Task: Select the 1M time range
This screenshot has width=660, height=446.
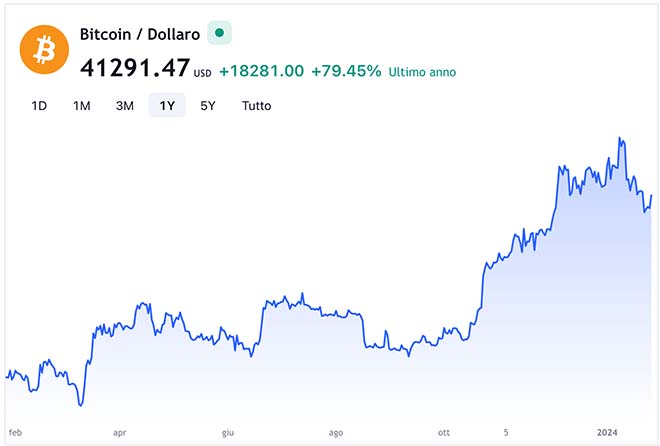Action: click(x=82, y=105)
